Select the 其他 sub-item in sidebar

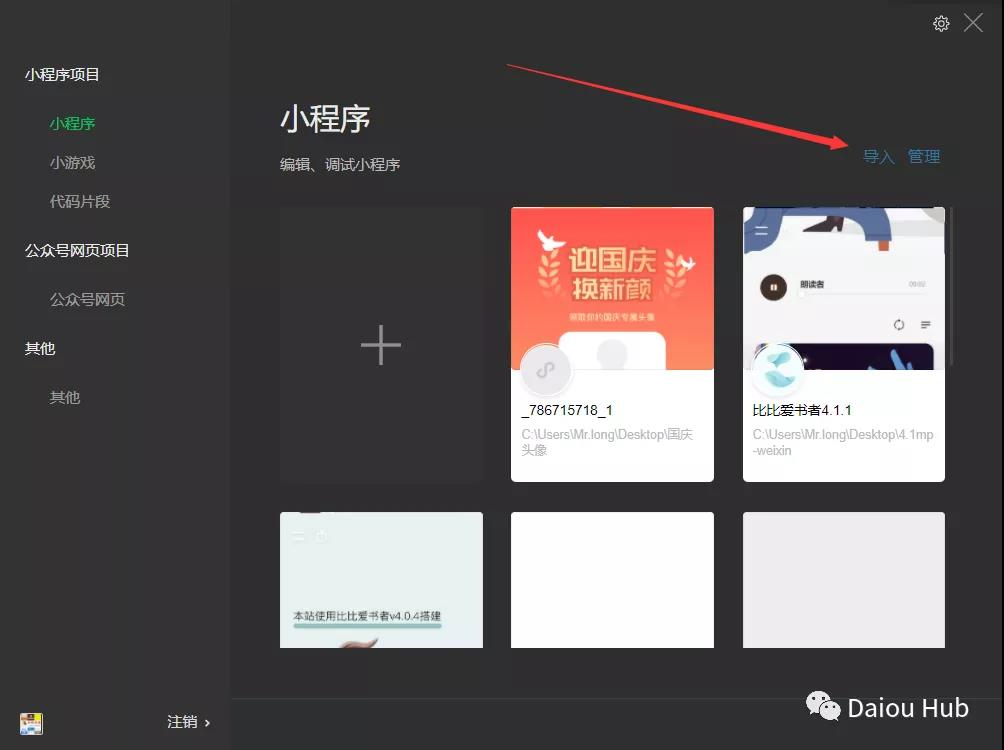(65, 397)
